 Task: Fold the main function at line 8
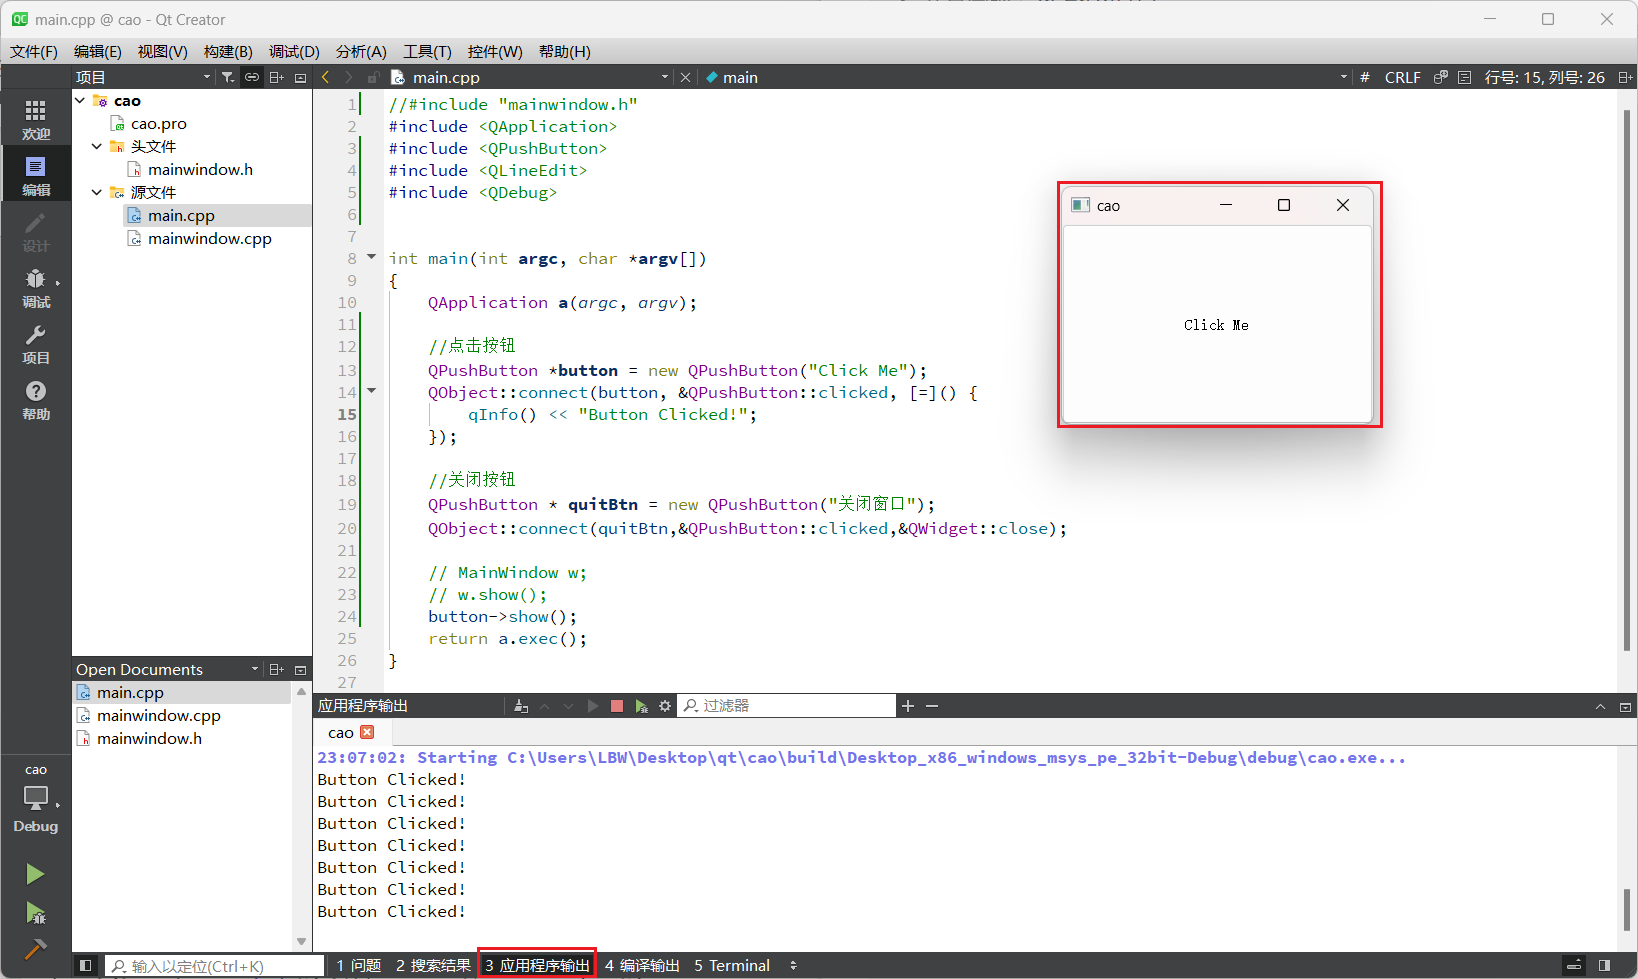371,257
